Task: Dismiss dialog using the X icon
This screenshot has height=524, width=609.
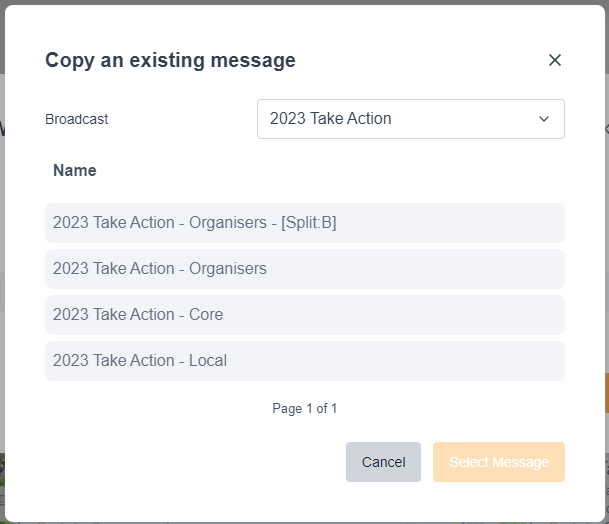Action: 555,60
